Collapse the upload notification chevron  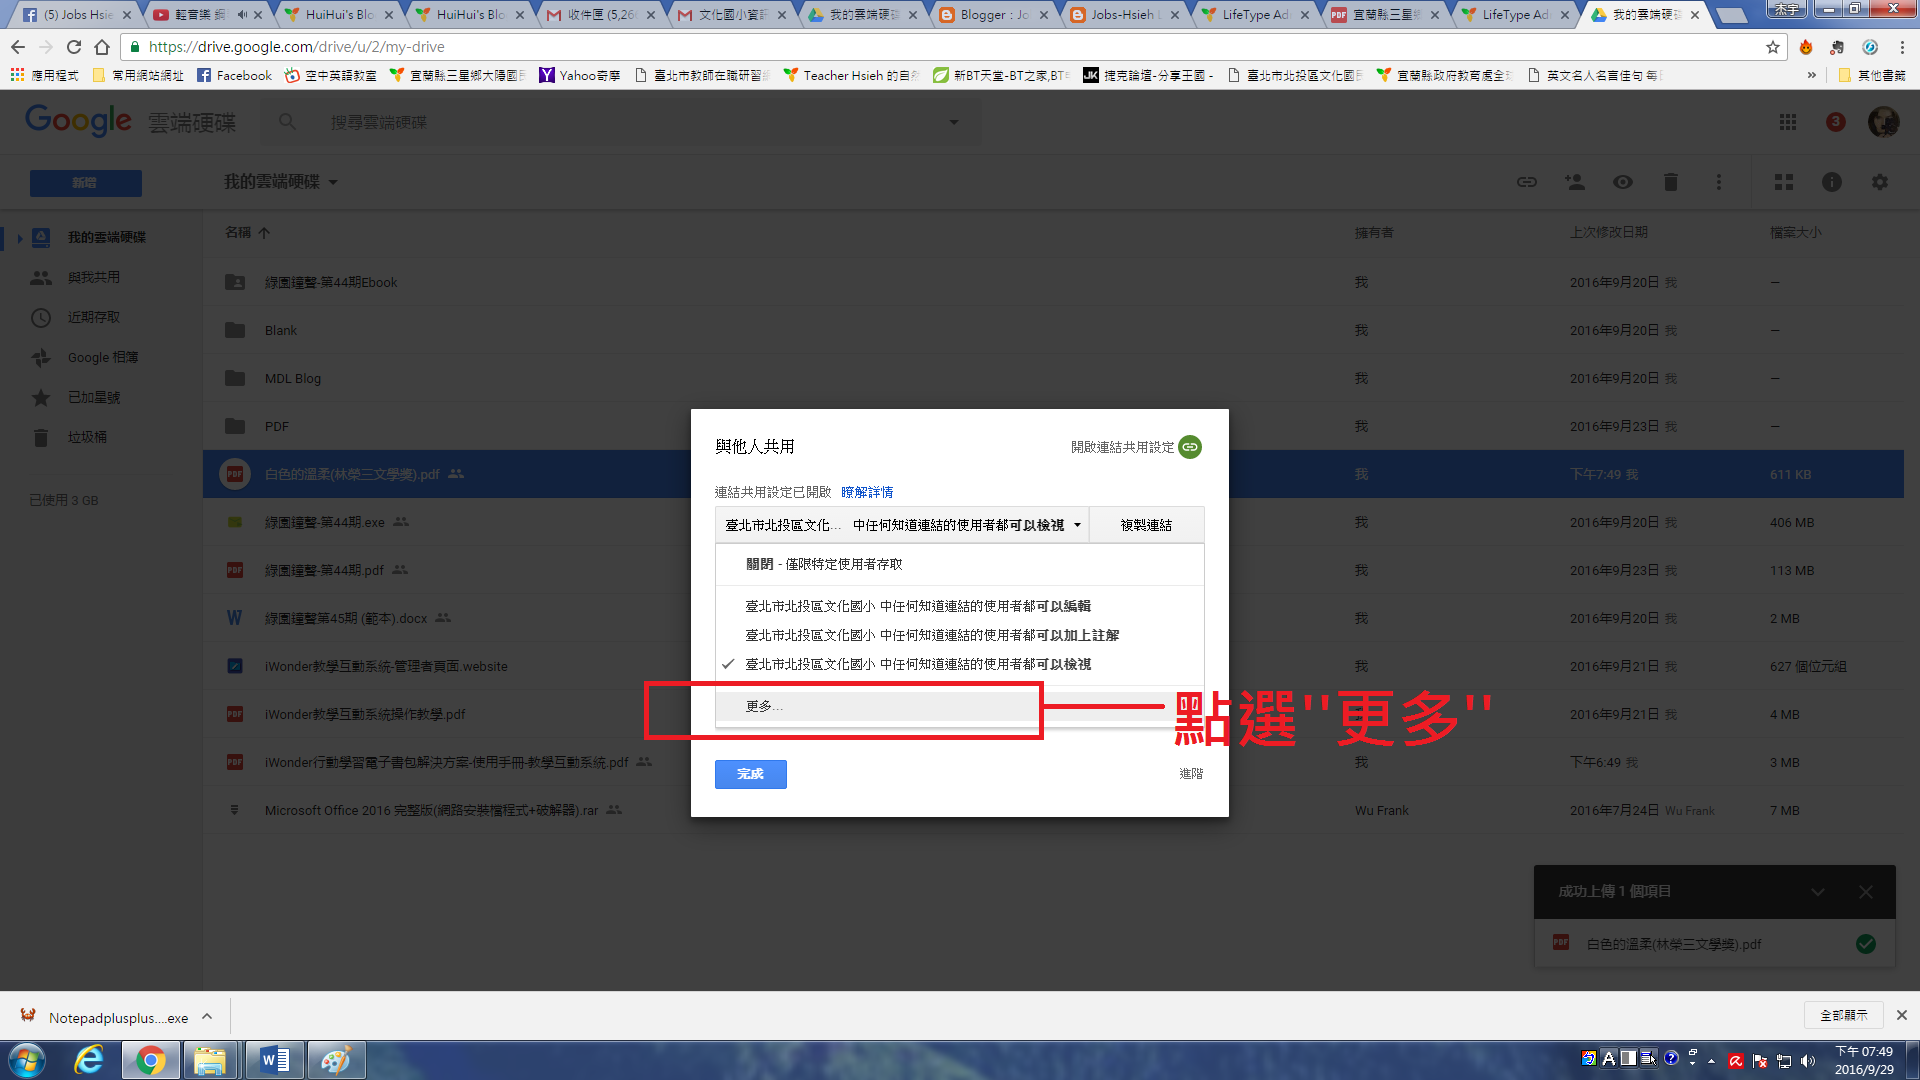[x=1818, y=892]
